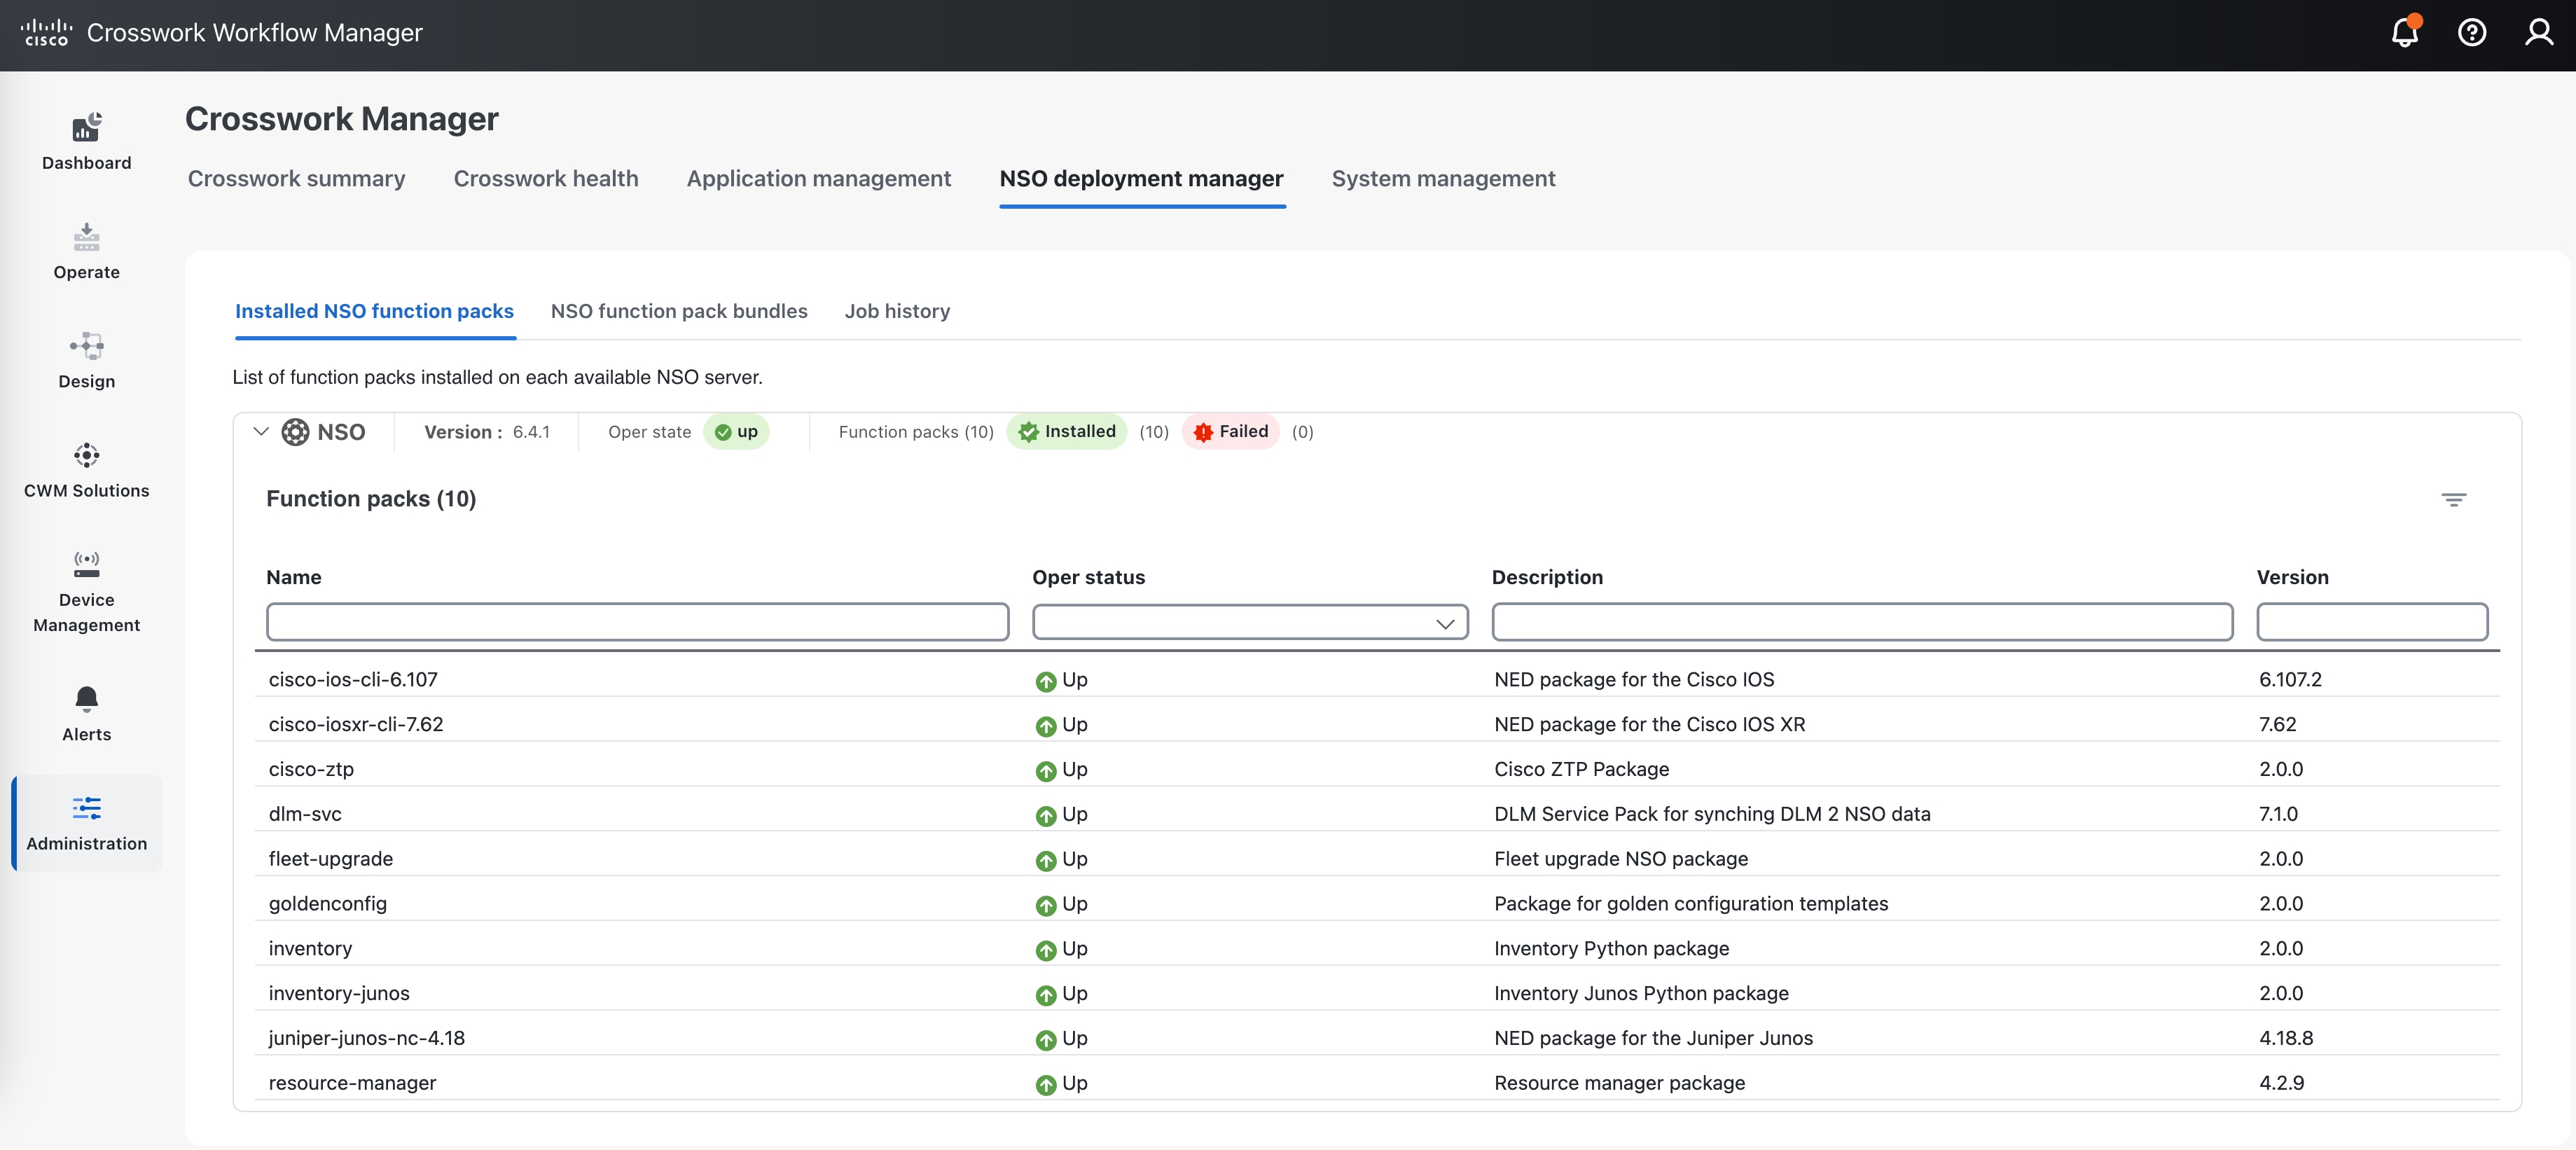Screen dimensions: 2576x1150
Task: Open Device Management in the sidebar
Action: coord(87,592)
